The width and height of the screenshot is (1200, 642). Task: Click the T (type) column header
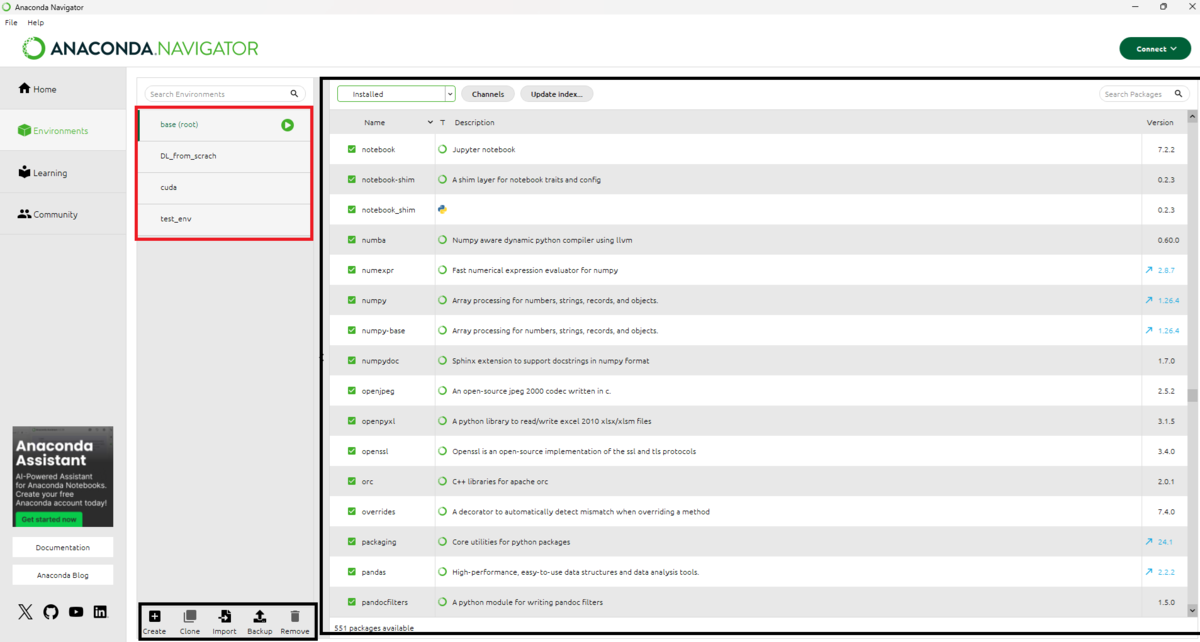coord(443,122)
